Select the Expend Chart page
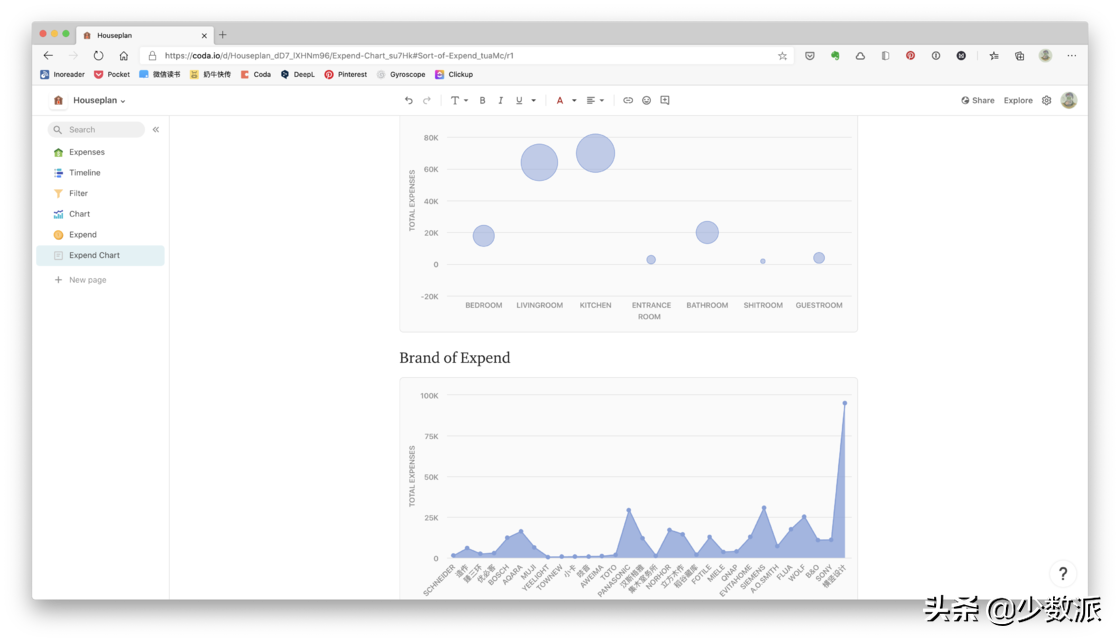 (100, 256)
